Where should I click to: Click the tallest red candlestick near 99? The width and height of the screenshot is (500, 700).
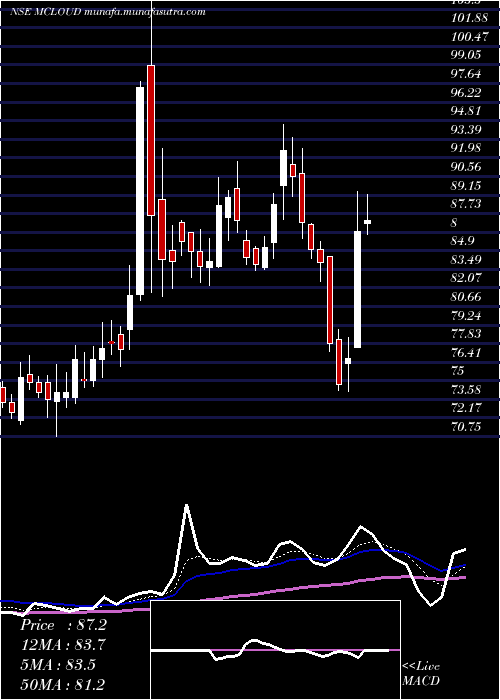tap(151, 140)
